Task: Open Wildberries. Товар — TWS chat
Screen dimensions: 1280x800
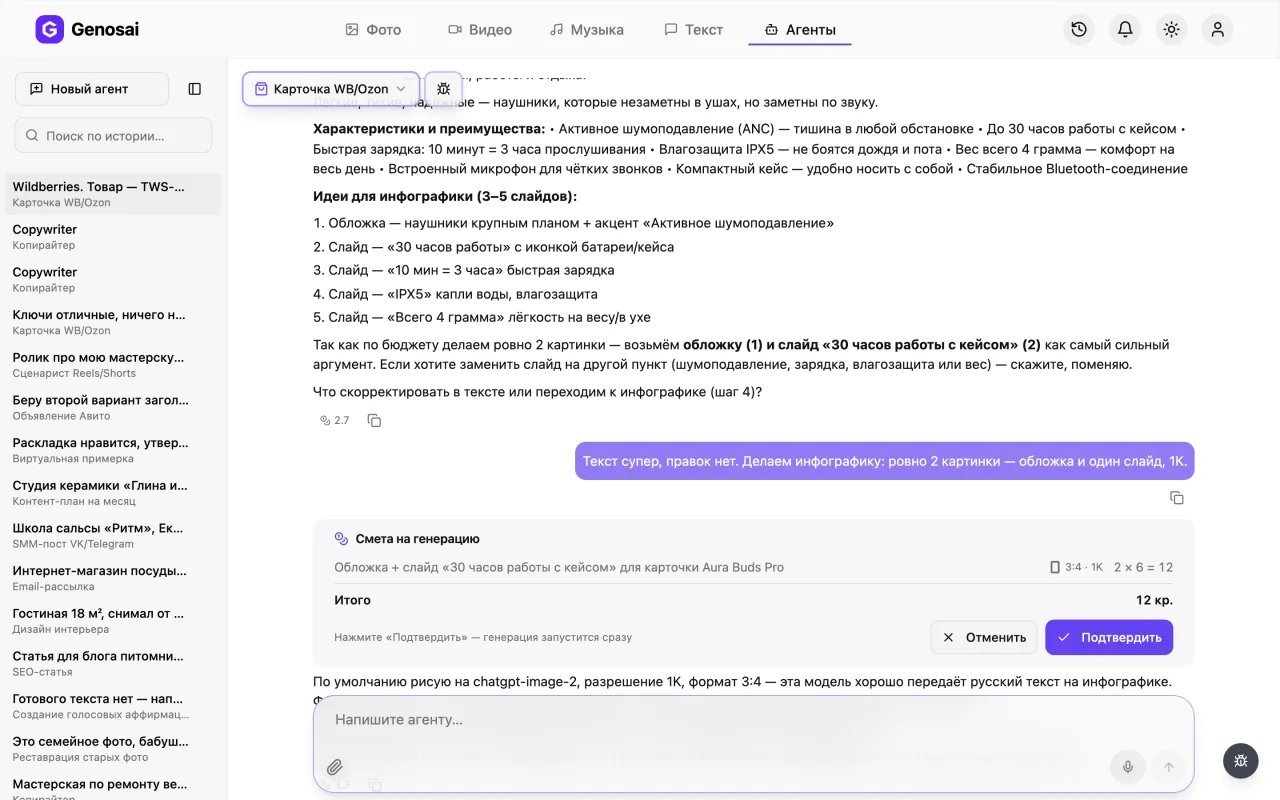Action: (x=113, y=194)
